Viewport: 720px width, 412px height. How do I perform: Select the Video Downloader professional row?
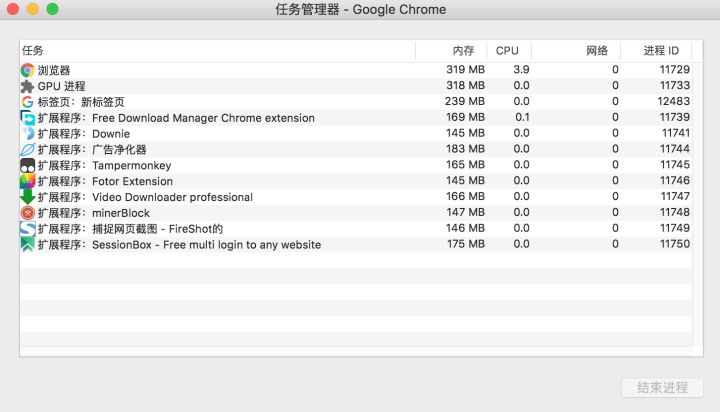point(356,197)
